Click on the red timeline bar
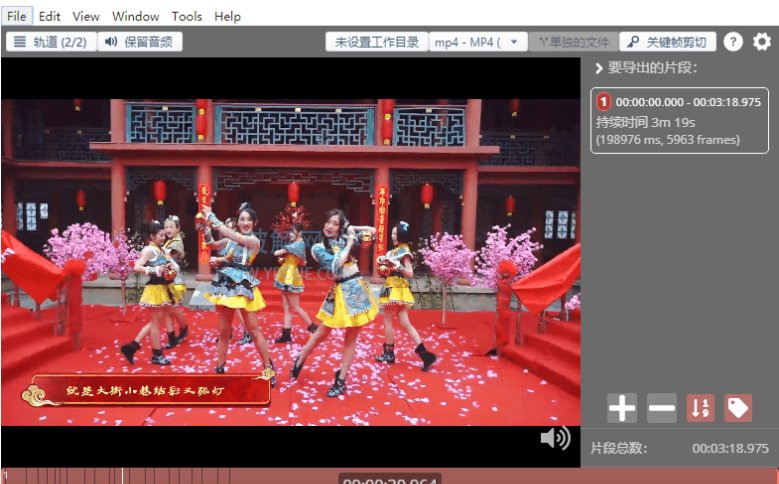 [x=390, y=476]
